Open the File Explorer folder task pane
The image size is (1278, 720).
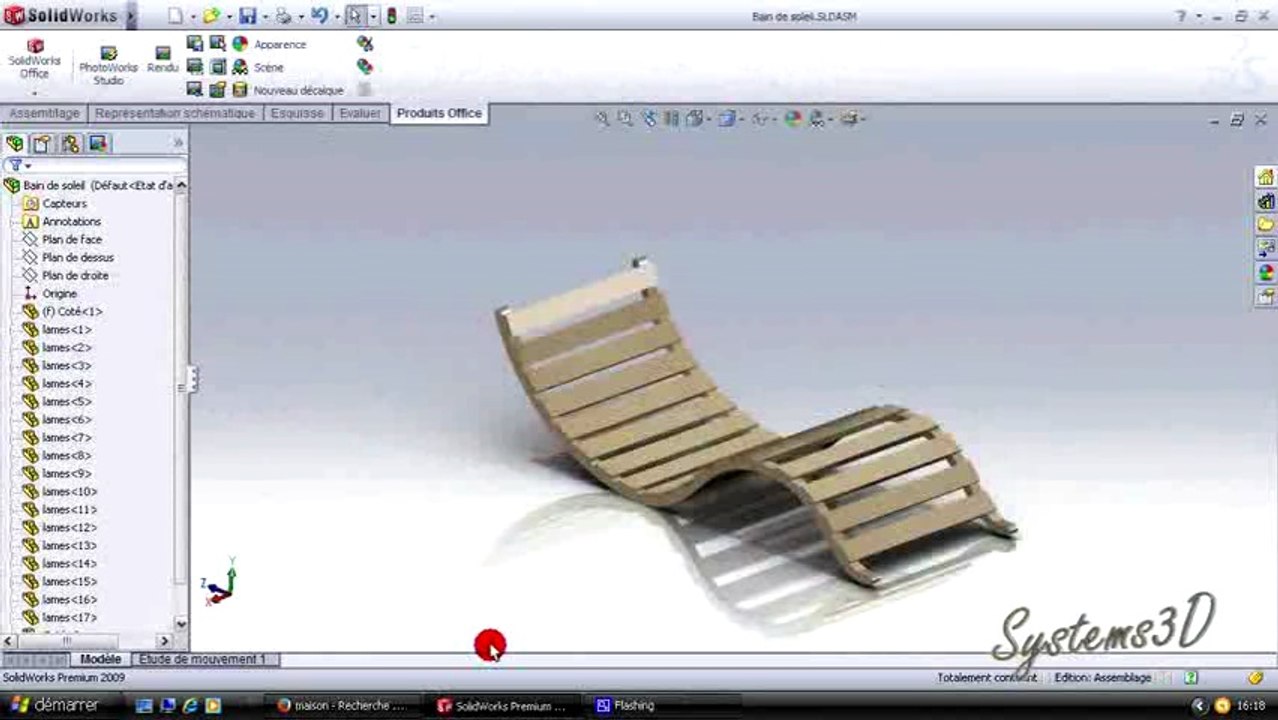click(x=1266, y=225)
